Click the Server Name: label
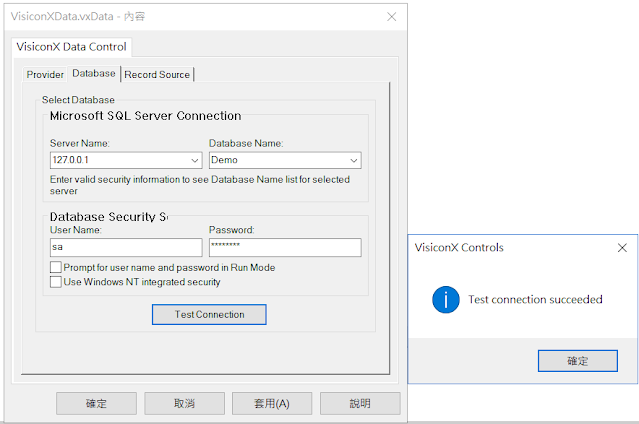 point(80,144)
